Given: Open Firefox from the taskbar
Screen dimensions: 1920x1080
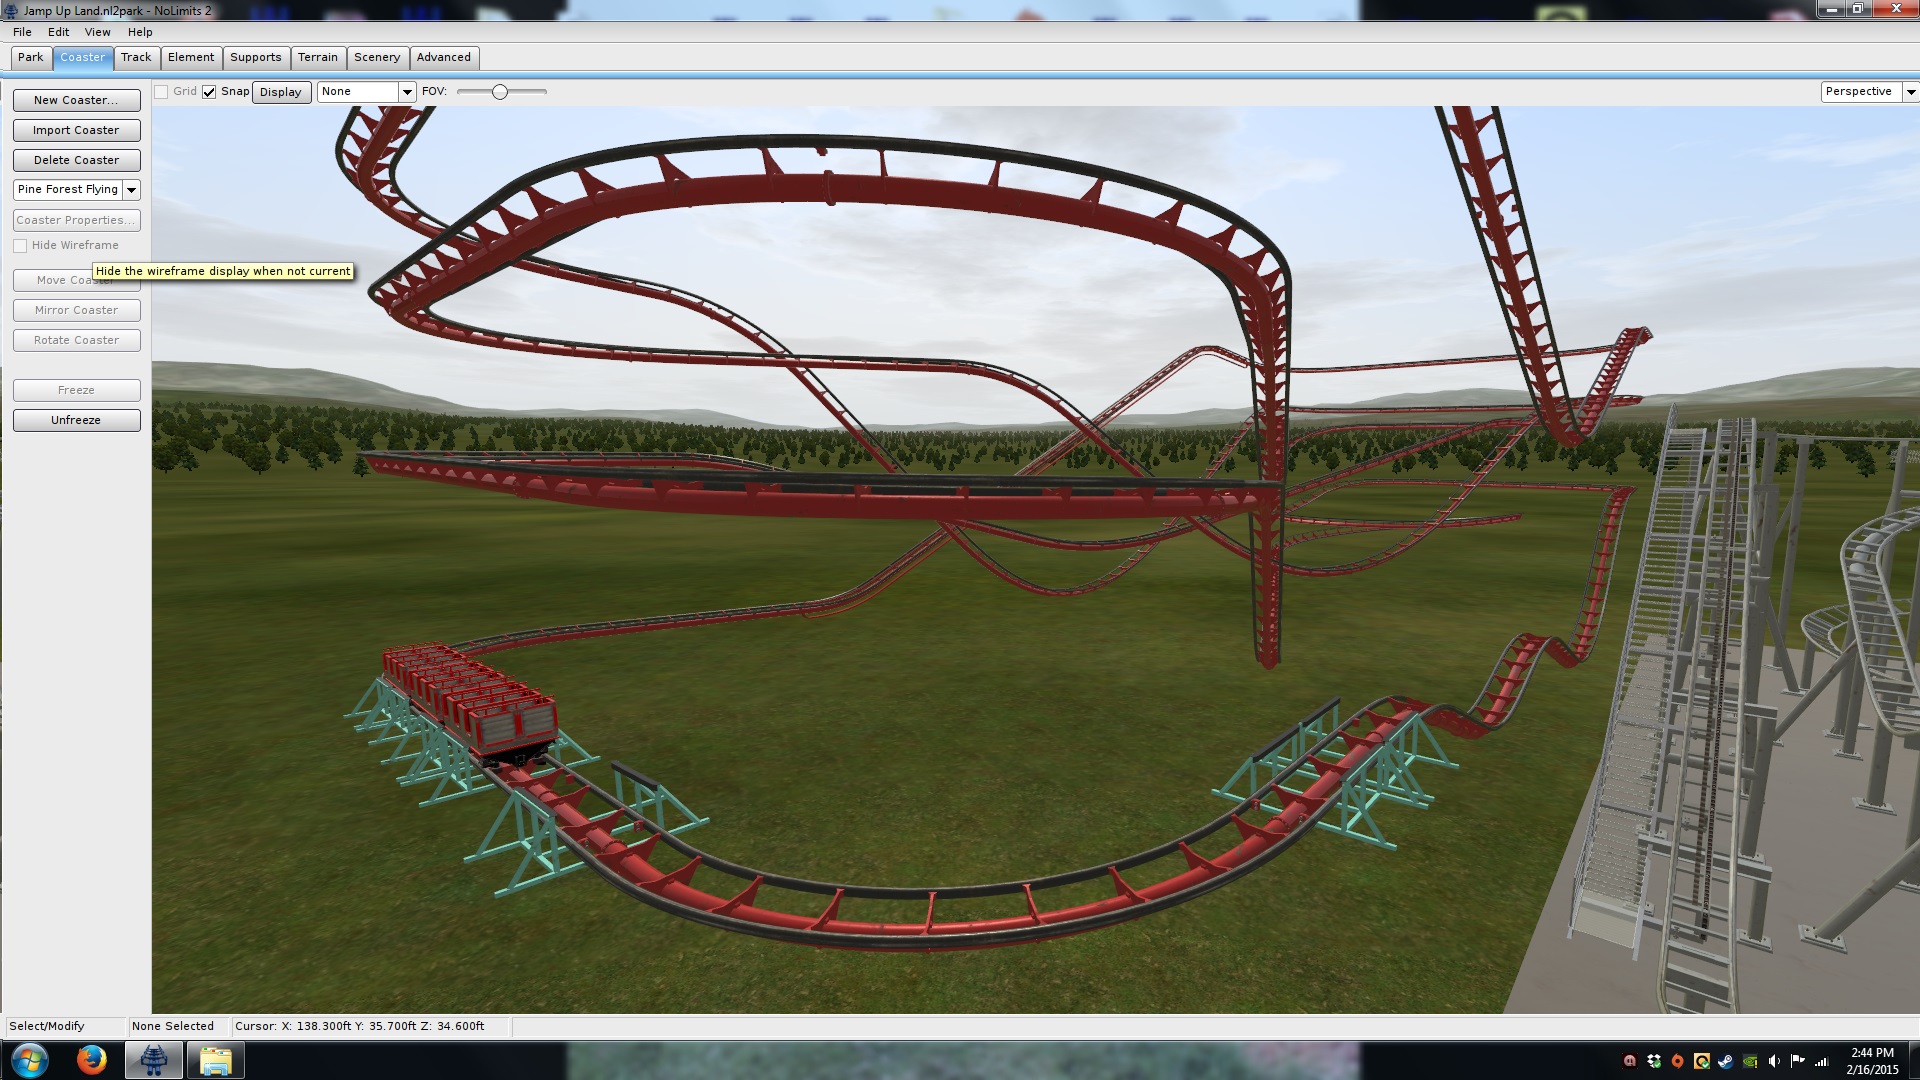Looking at the screenshot, I should tap(91, 1060).
